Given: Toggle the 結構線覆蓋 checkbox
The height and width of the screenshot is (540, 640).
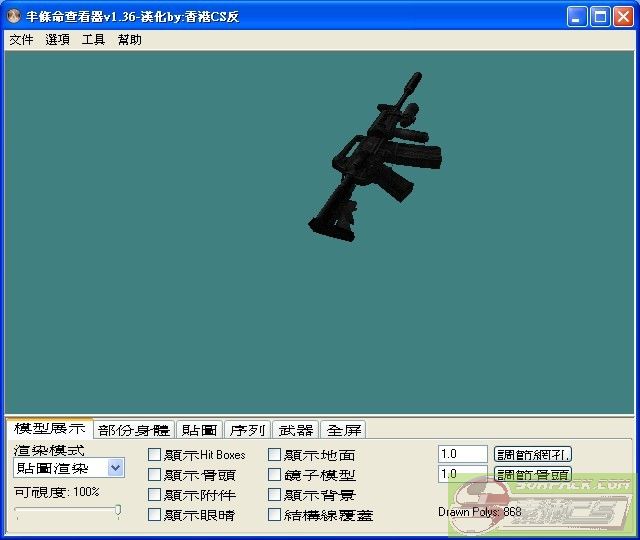Looking at the screenshot, I should pyautogui.click(x=275, y=515).
